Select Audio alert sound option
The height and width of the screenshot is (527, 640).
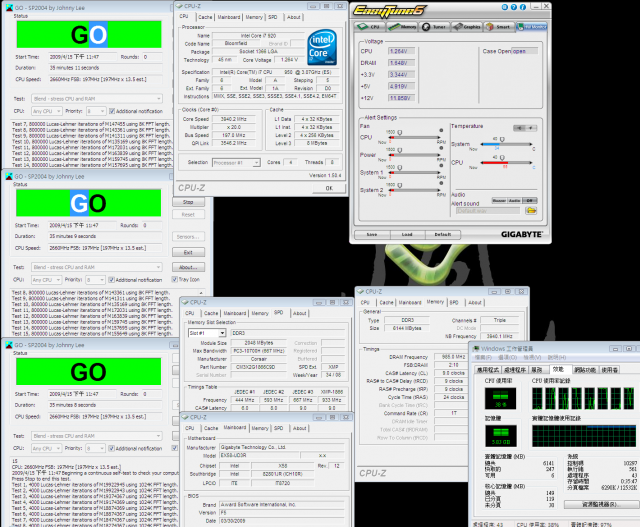tap(514, 200)
